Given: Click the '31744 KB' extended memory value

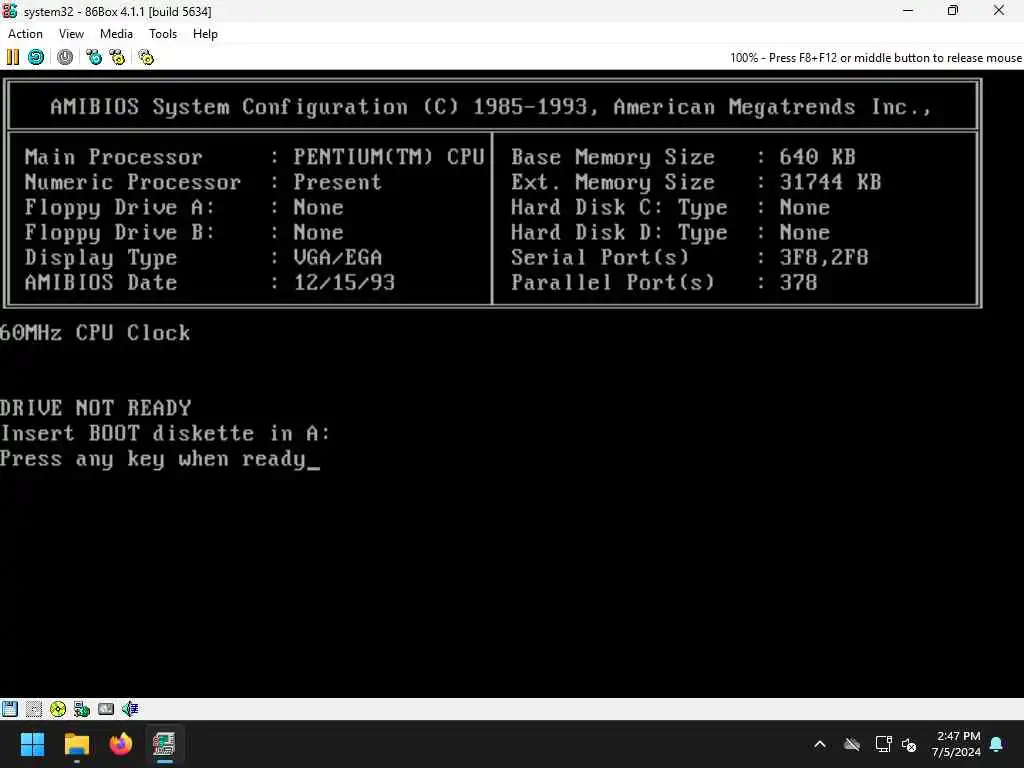Looking at the screenshot, I should tap(830, 182).
